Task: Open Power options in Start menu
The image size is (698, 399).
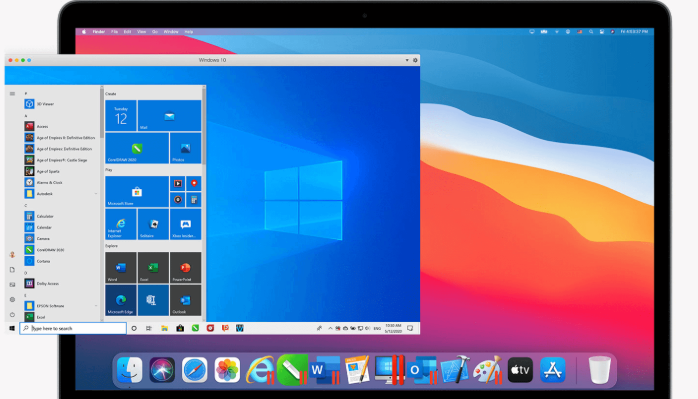Action: (x=12, y=314)
